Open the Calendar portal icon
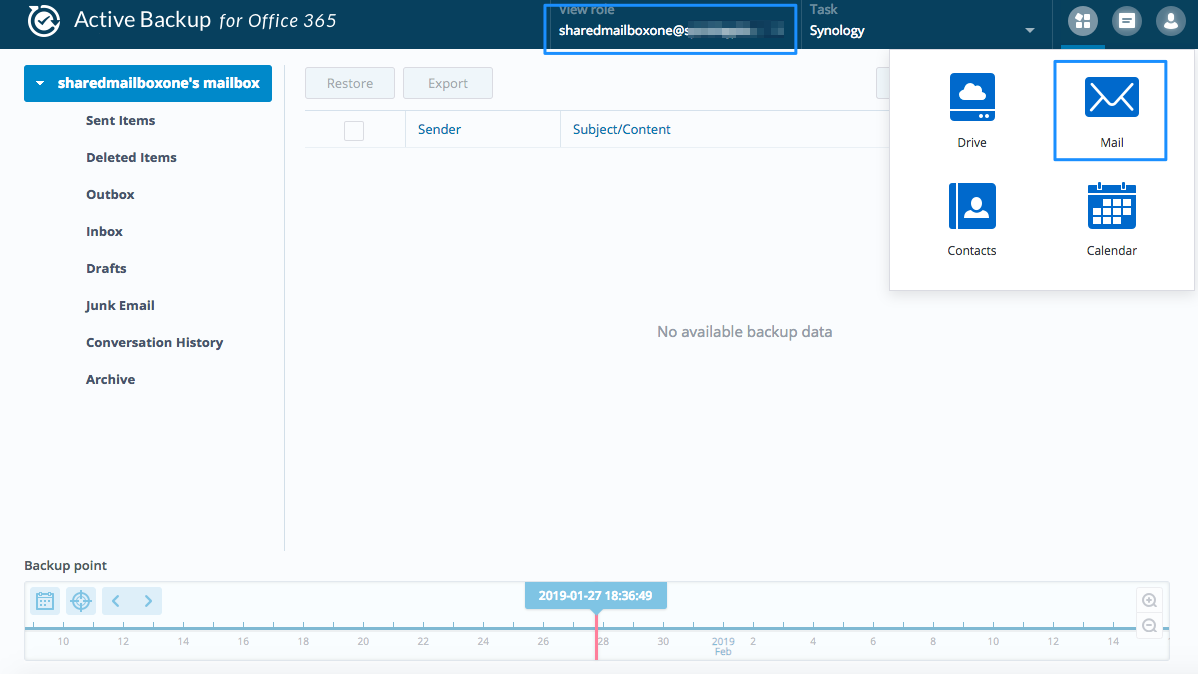Screen dimensions: 1198x674 (x=1111, y=207)
